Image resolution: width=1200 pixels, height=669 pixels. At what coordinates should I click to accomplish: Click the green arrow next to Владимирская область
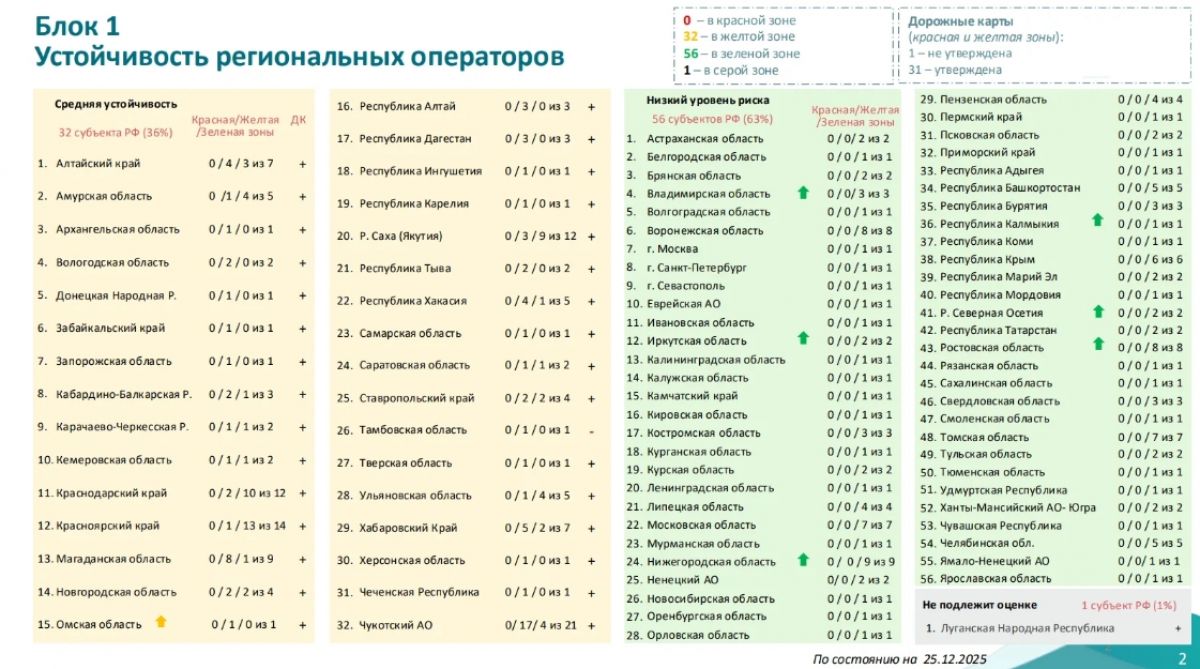[x=802, y=192]
